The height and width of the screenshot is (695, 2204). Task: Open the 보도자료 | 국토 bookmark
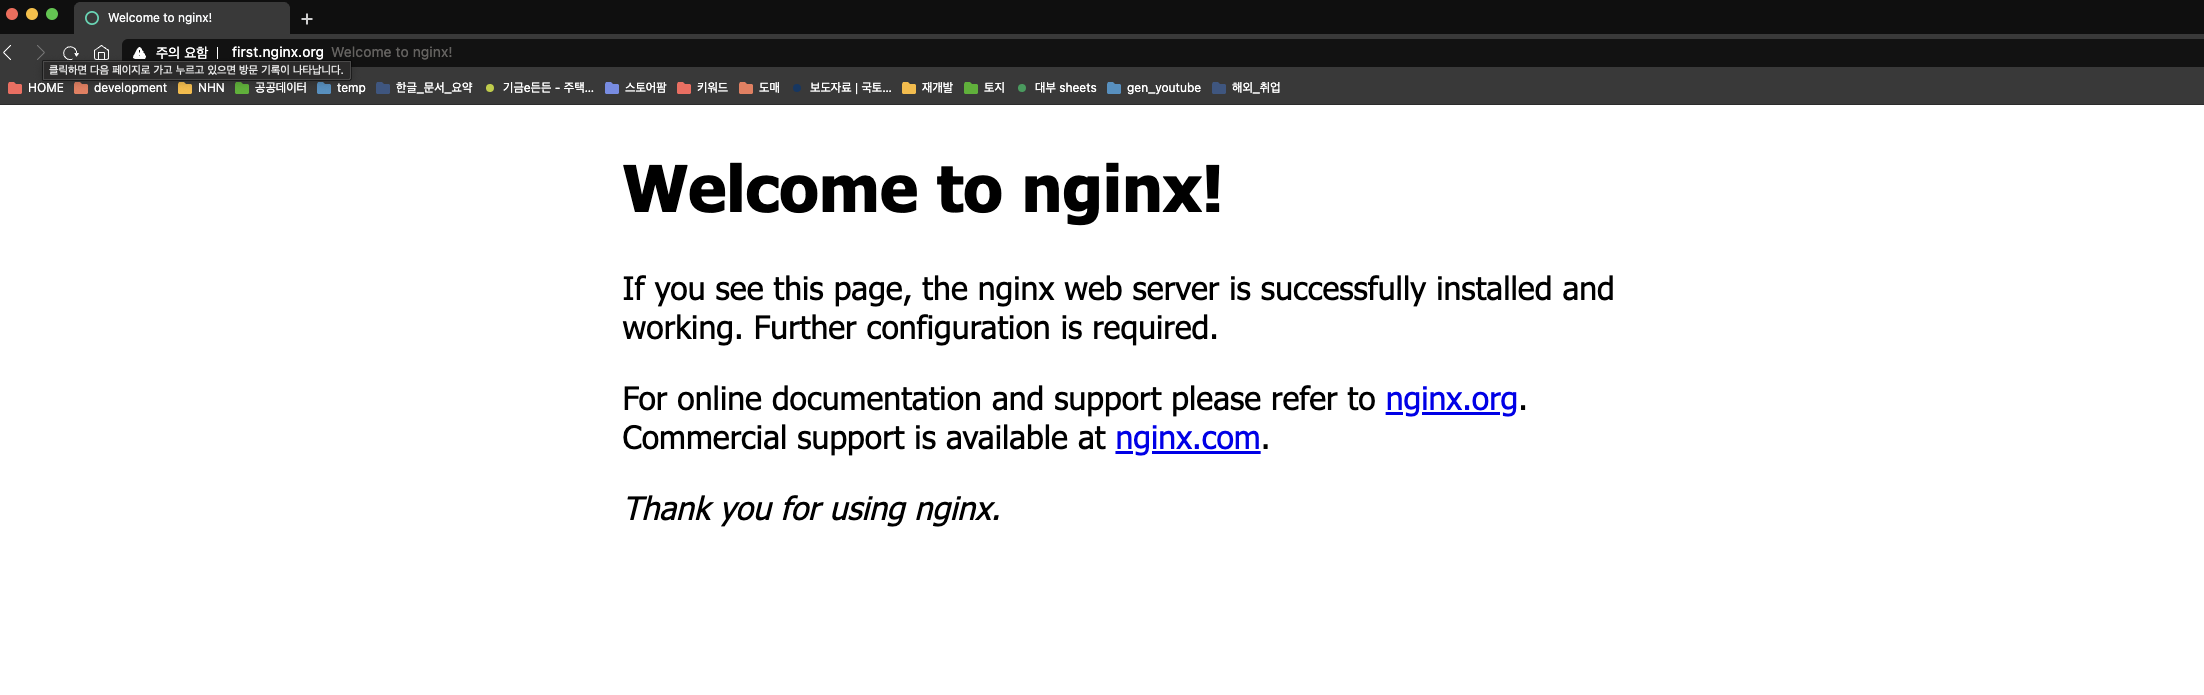[841, 88]
